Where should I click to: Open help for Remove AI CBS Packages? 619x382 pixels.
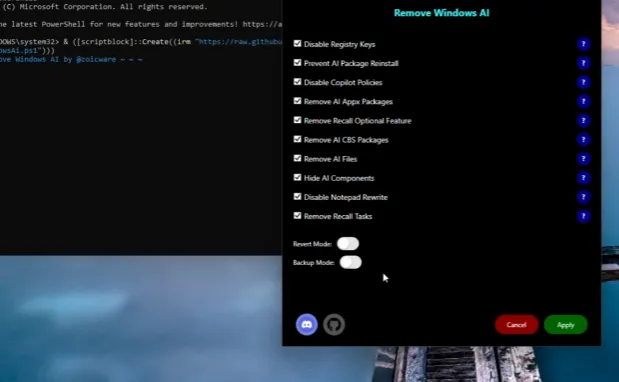583,139
